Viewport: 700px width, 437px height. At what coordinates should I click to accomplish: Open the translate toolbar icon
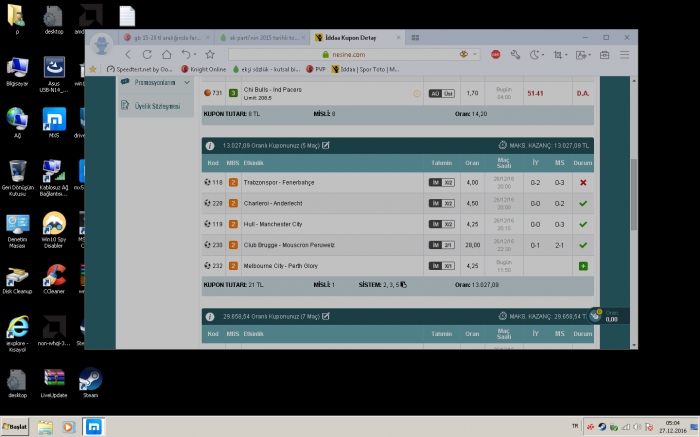[581, 54]
